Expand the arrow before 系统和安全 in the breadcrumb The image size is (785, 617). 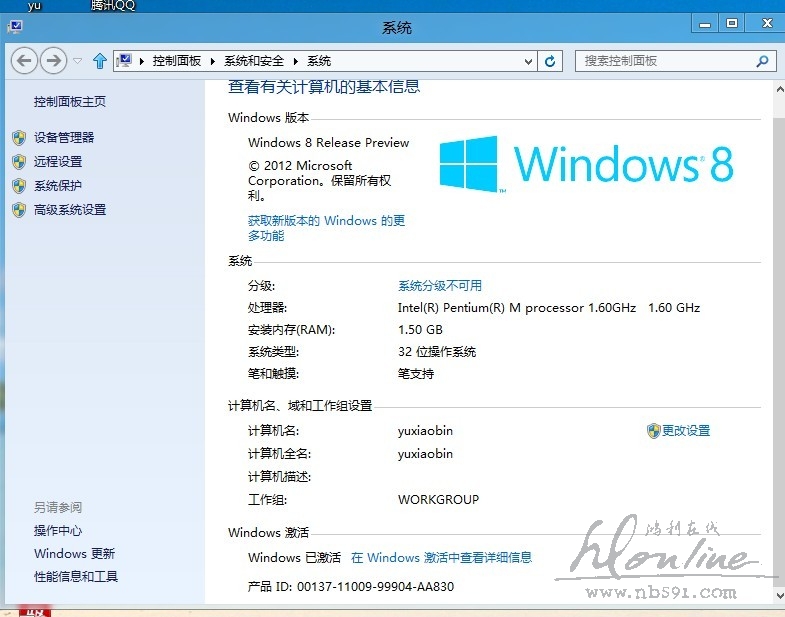point(213,61)
